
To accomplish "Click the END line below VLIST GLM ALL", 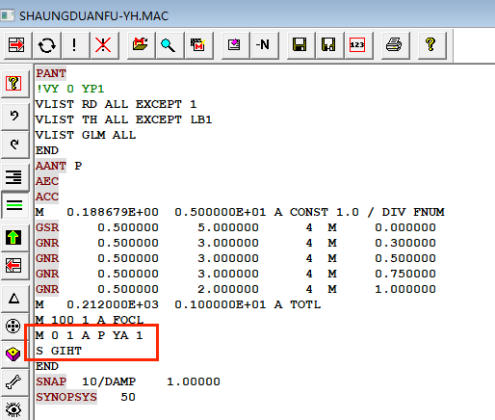I will click(x=47, y=150).
